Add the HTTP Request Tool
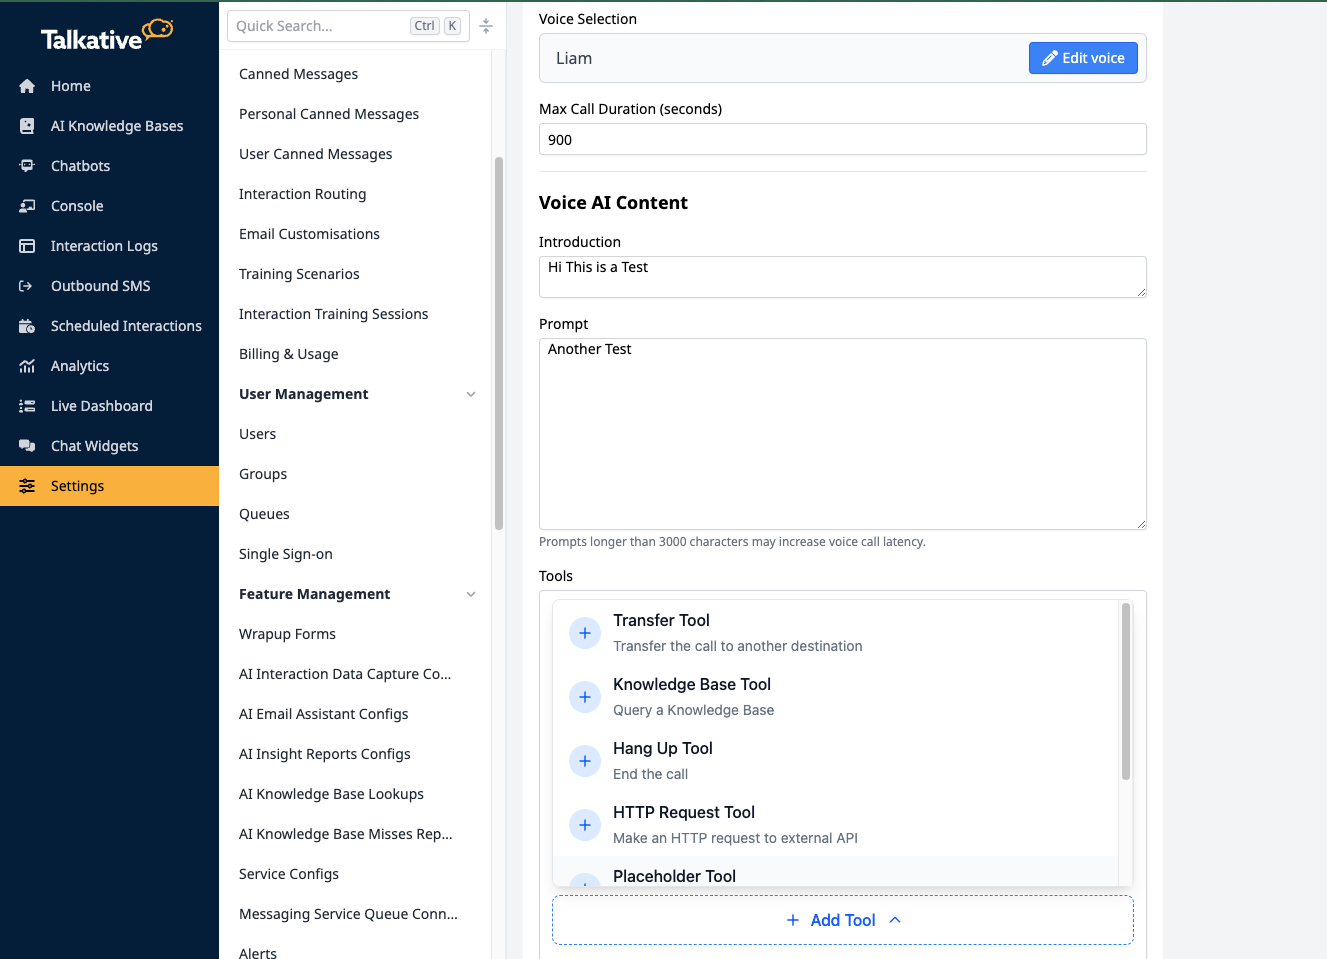The image size is (1327, 959). point(585,825)
